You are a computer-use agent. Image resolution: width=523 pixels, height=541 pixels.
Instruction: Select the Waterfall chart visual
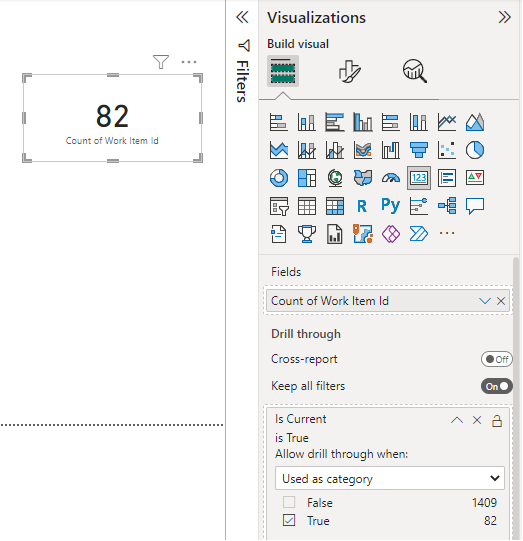pyautogui.click(x=391, y=150)
